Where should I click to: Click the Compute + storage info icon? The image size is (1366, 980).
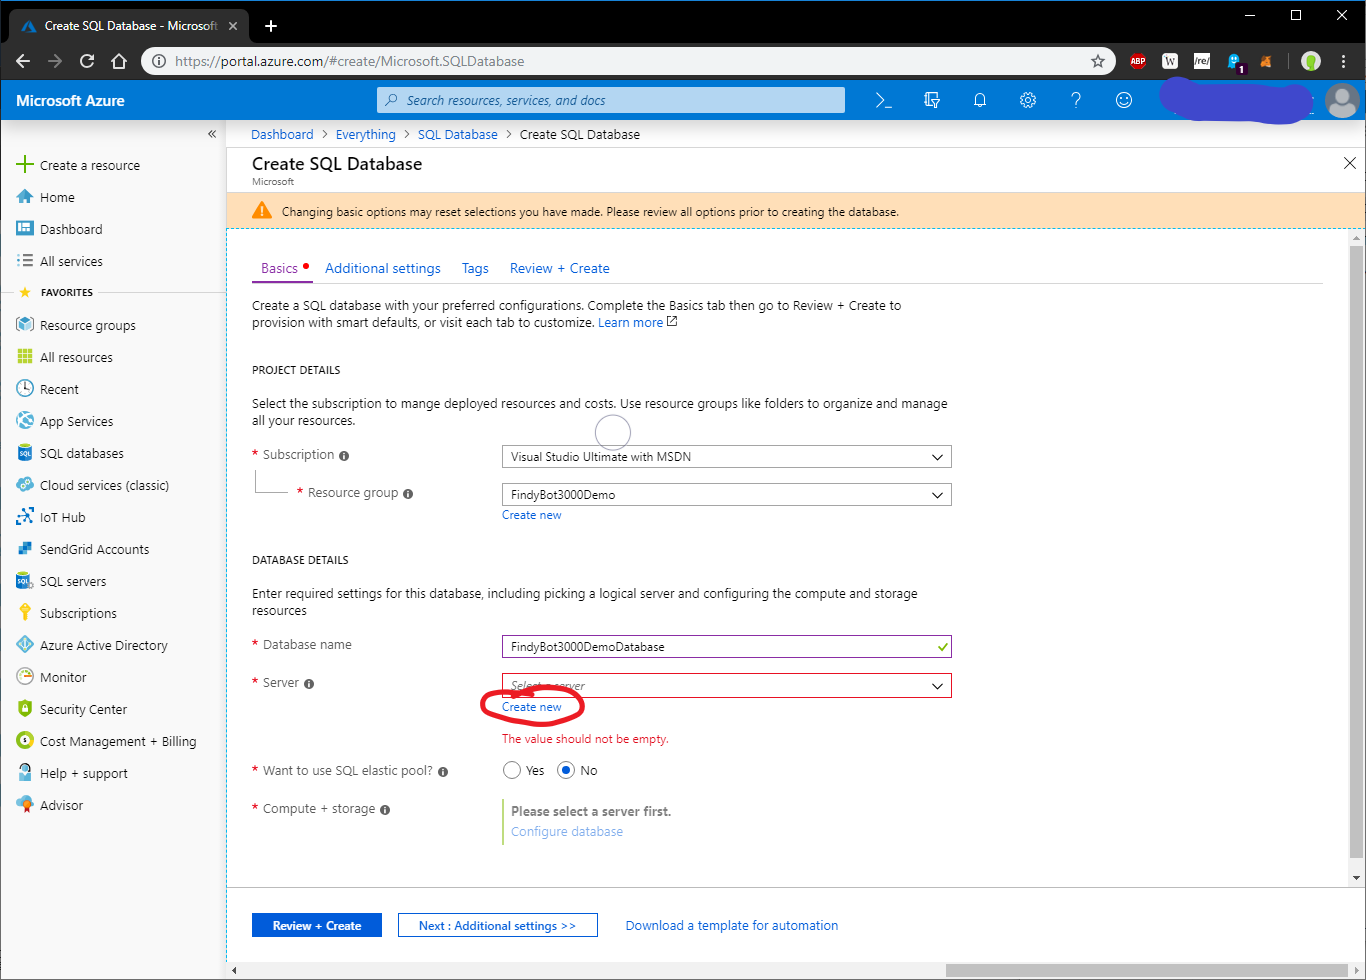[x=385, y=810]
